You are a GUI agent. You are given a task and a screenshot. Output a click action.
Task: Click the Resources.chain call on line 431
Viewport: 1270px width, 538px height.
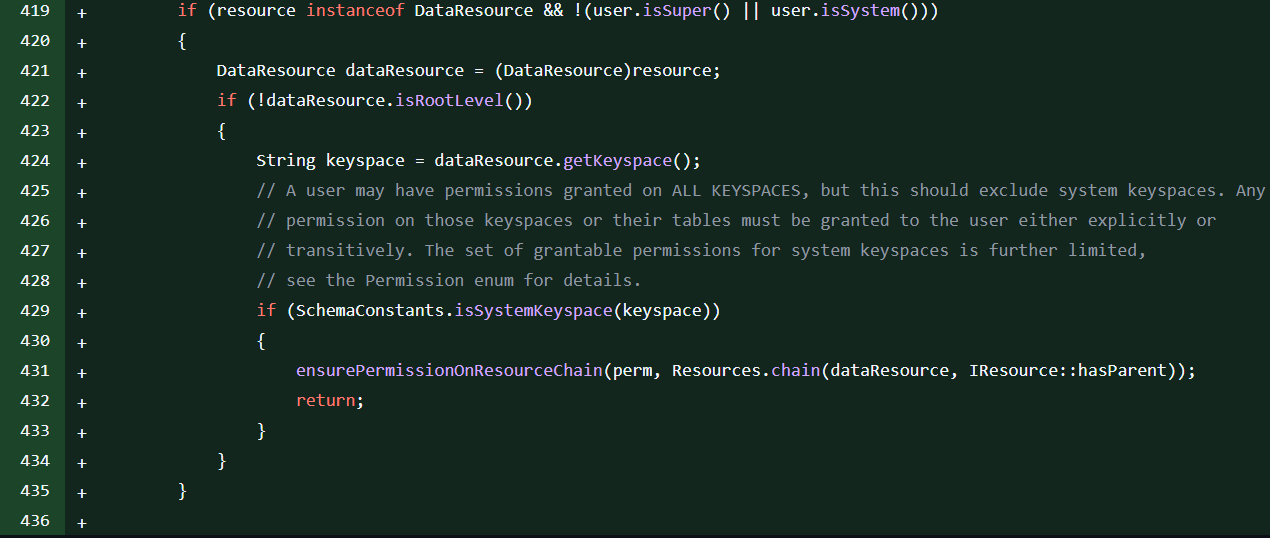click(x=740, y=371)
